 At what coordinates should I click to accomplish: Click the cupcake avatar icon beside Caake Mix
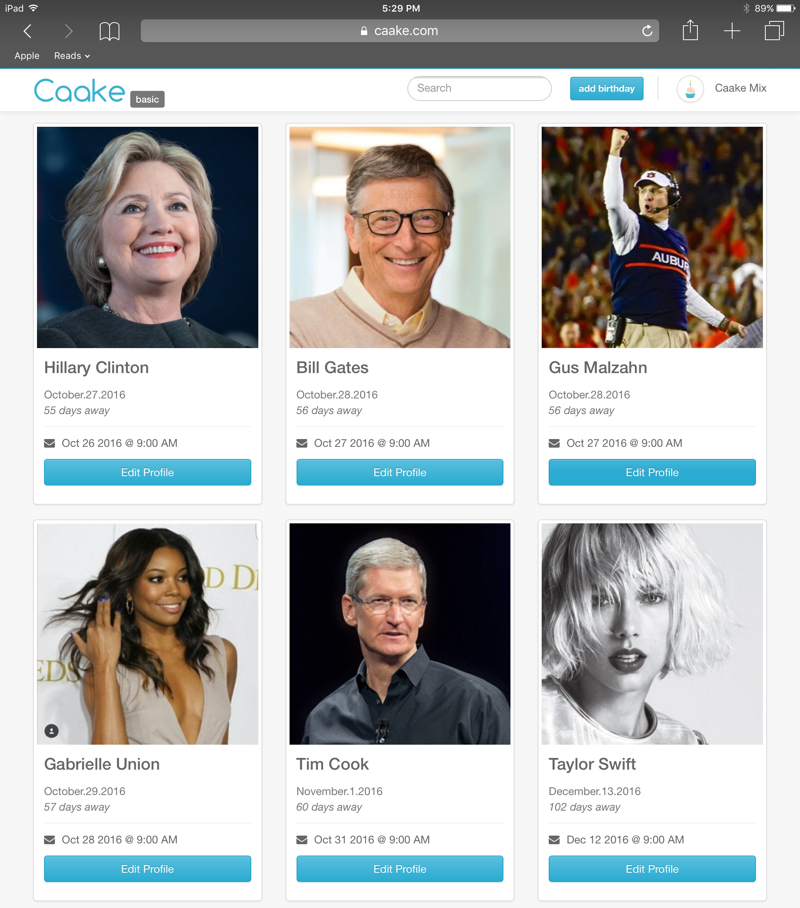tap(690, 89)
